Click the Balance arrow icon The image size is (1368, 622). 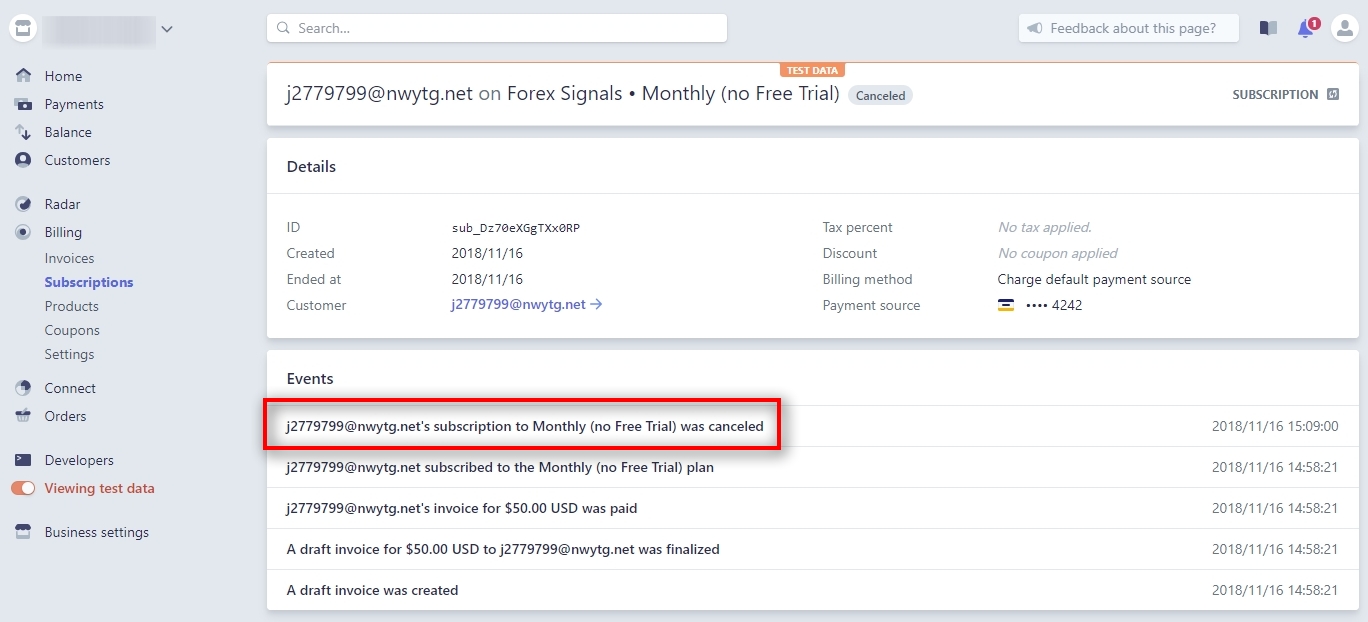tap(23, 132)
